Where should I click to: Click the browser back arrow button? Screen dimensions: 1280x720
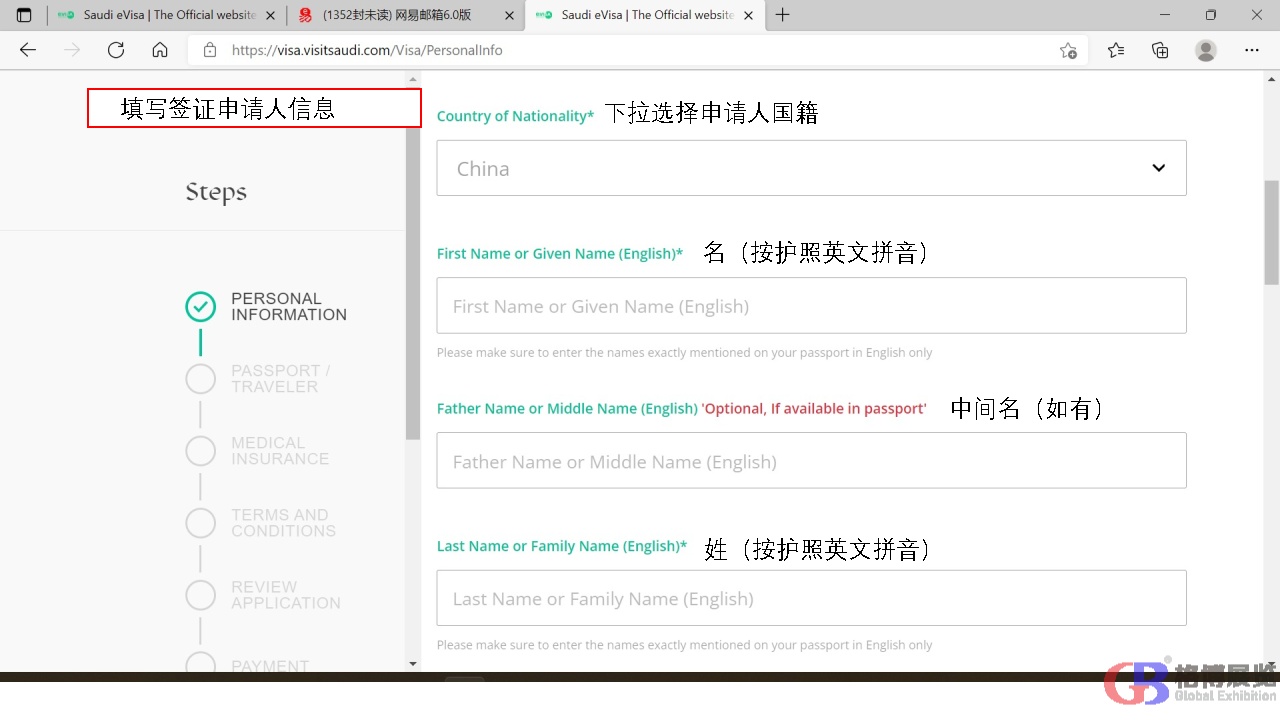[x=28, y=50]
